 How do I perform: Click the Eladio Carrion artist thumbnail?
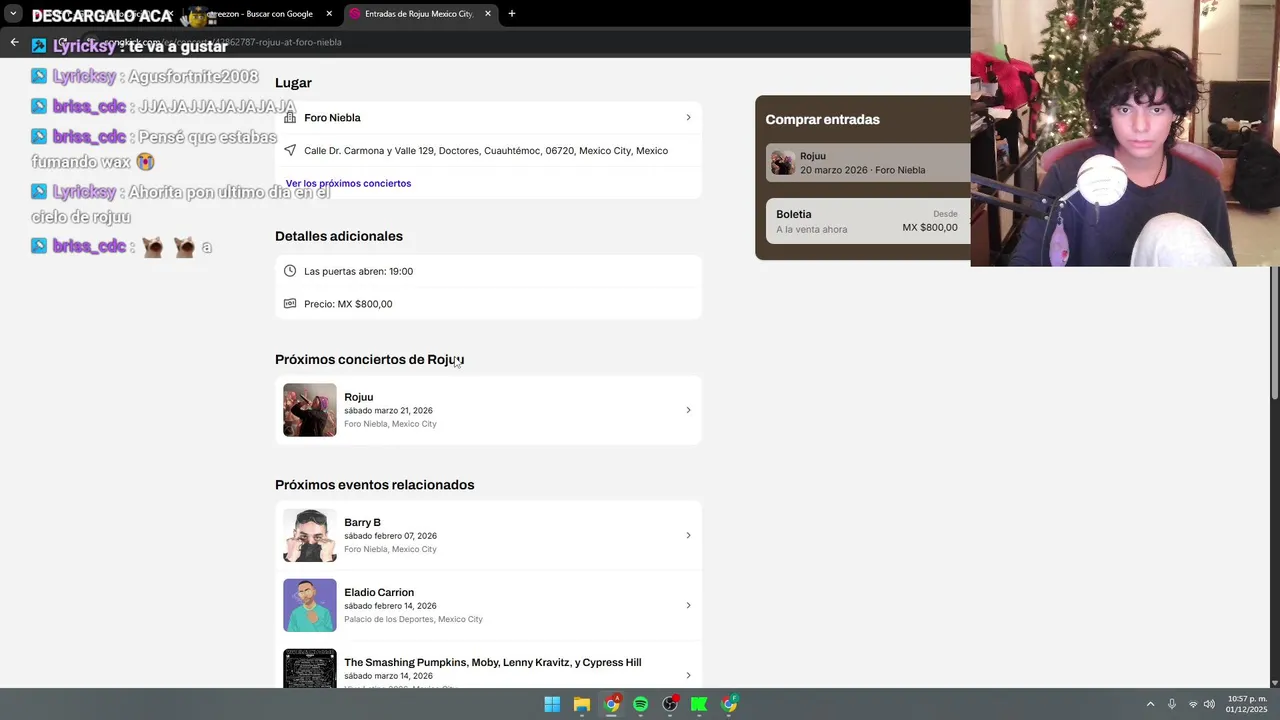click(x=310, y=605)
